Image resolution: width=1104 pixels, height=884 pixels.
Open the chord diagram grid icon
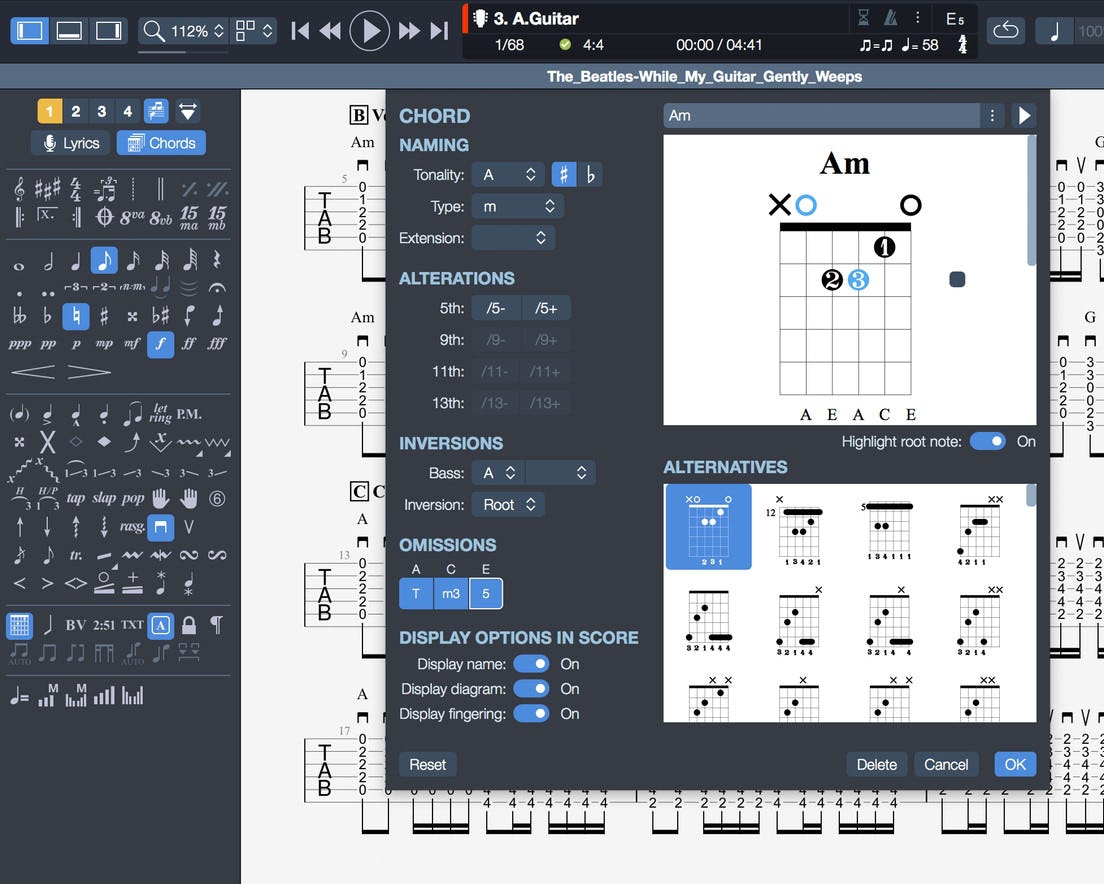coord(20,625)
